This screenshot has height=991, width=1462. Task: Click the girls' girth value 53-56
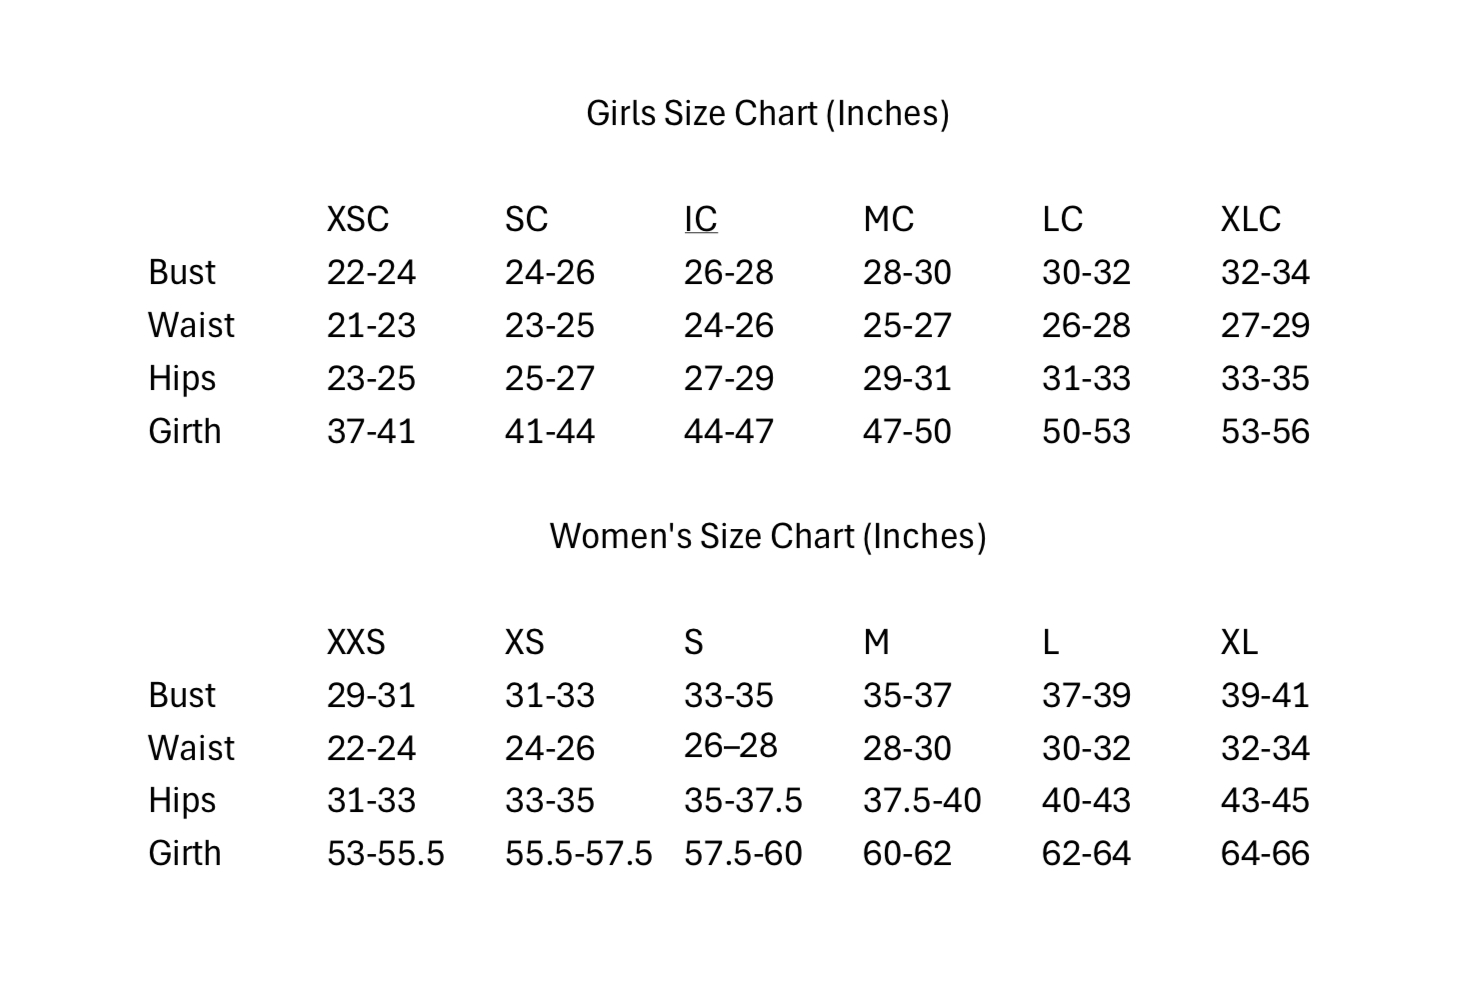[x=1265, y=431]
